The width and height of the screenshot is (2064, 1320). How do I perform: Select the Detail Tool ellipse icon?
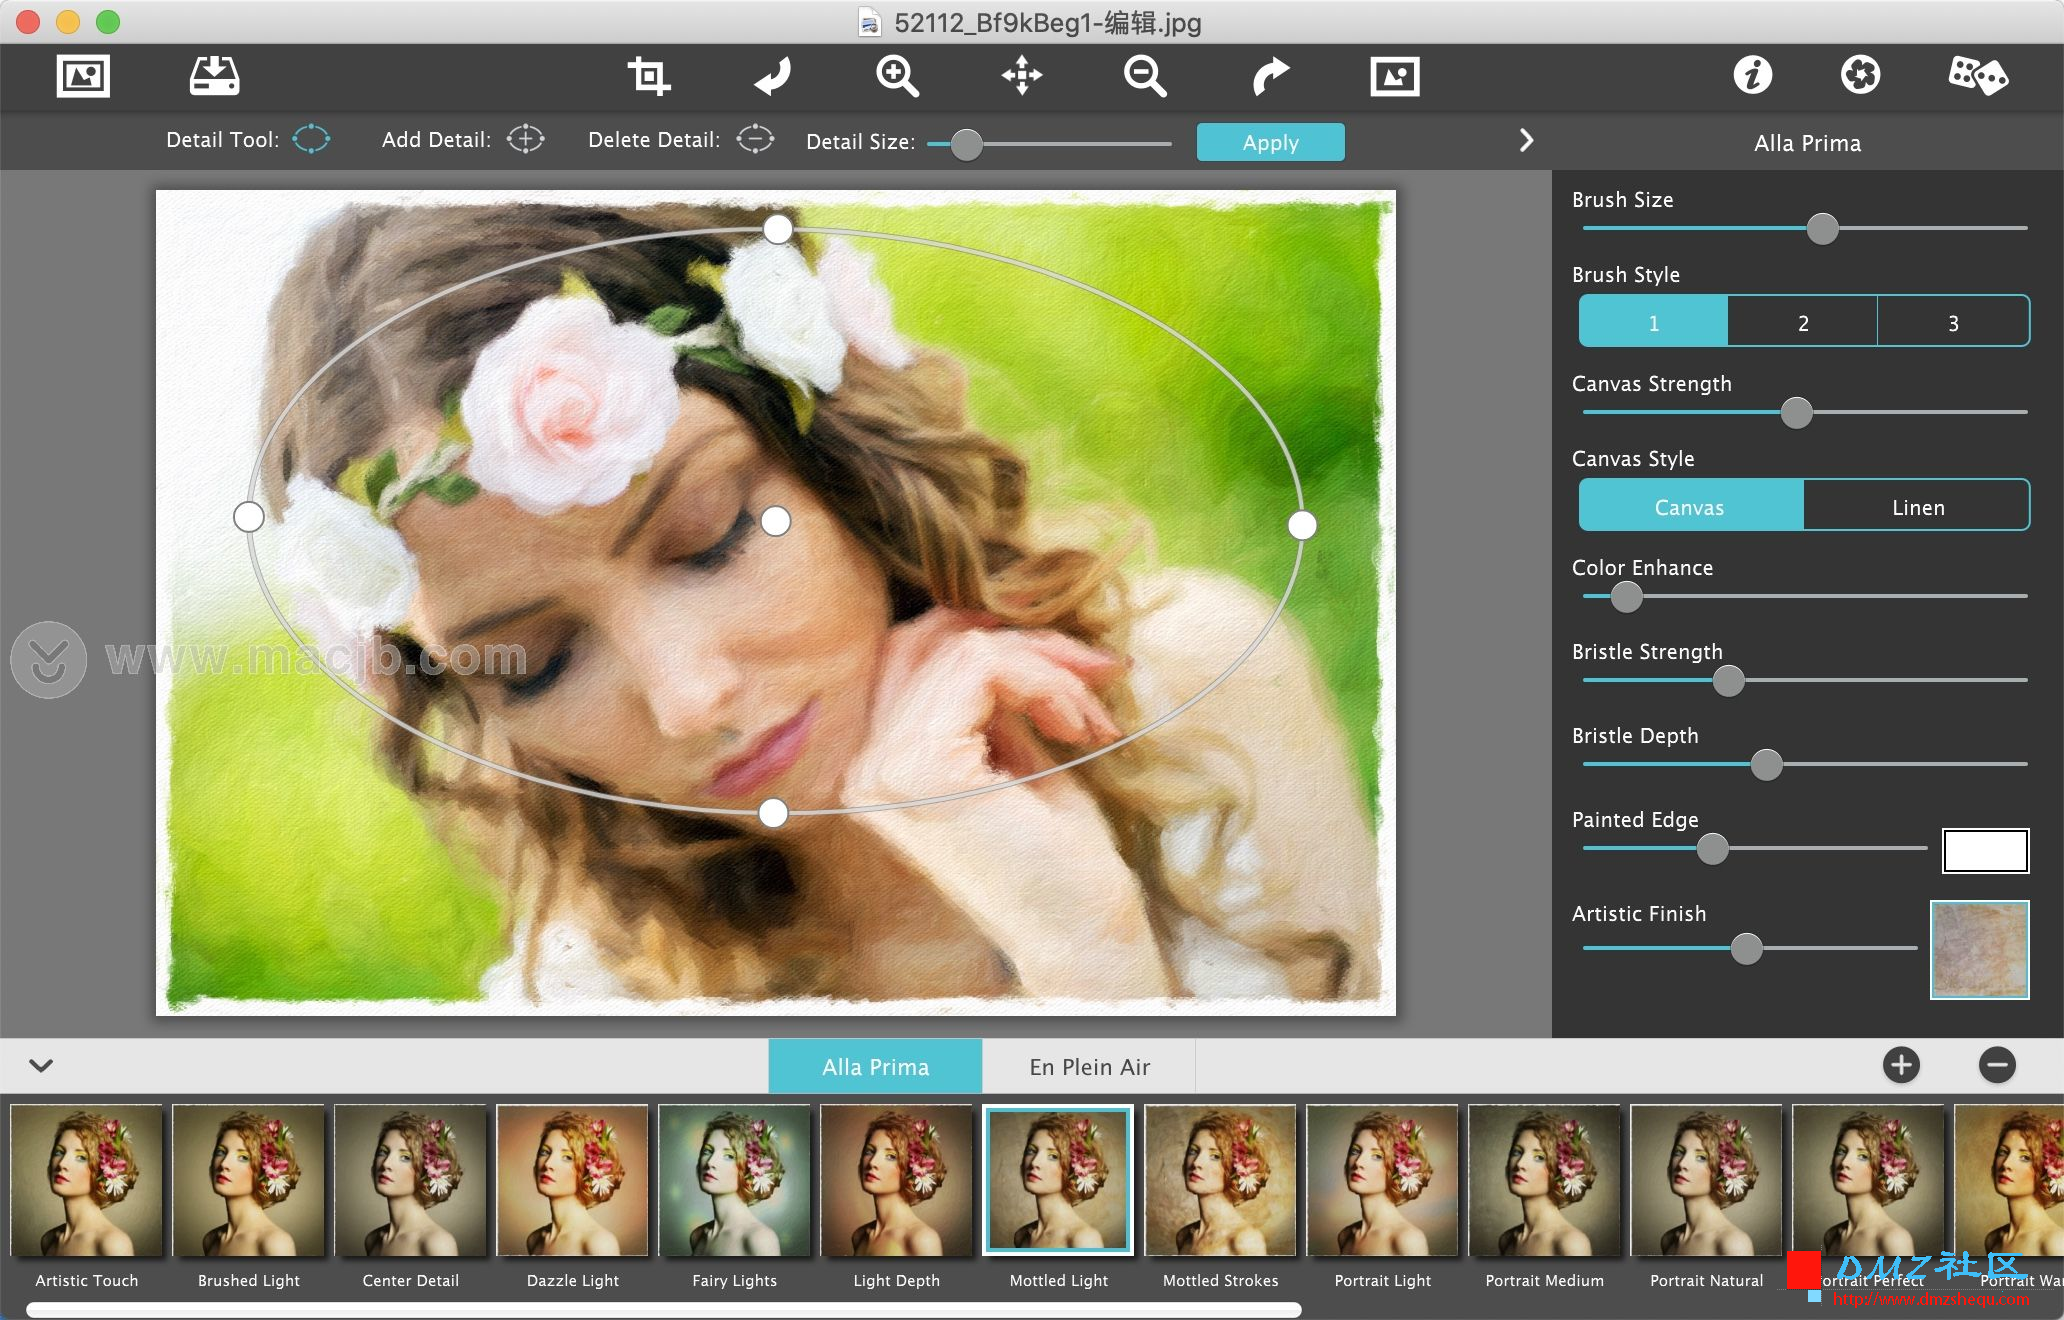tap(311, 139)
